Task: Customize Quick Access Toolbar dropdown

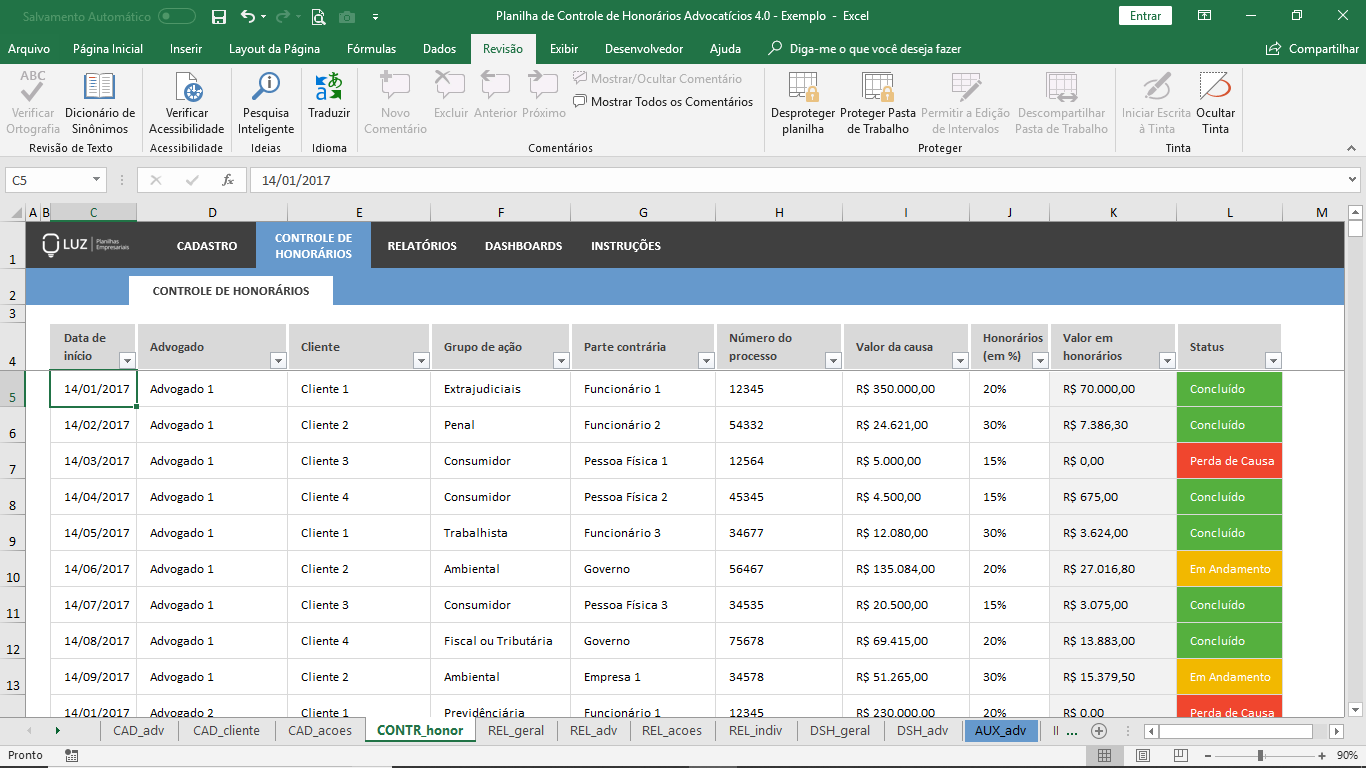Action: pyautogui.click(x=375, y=16)
